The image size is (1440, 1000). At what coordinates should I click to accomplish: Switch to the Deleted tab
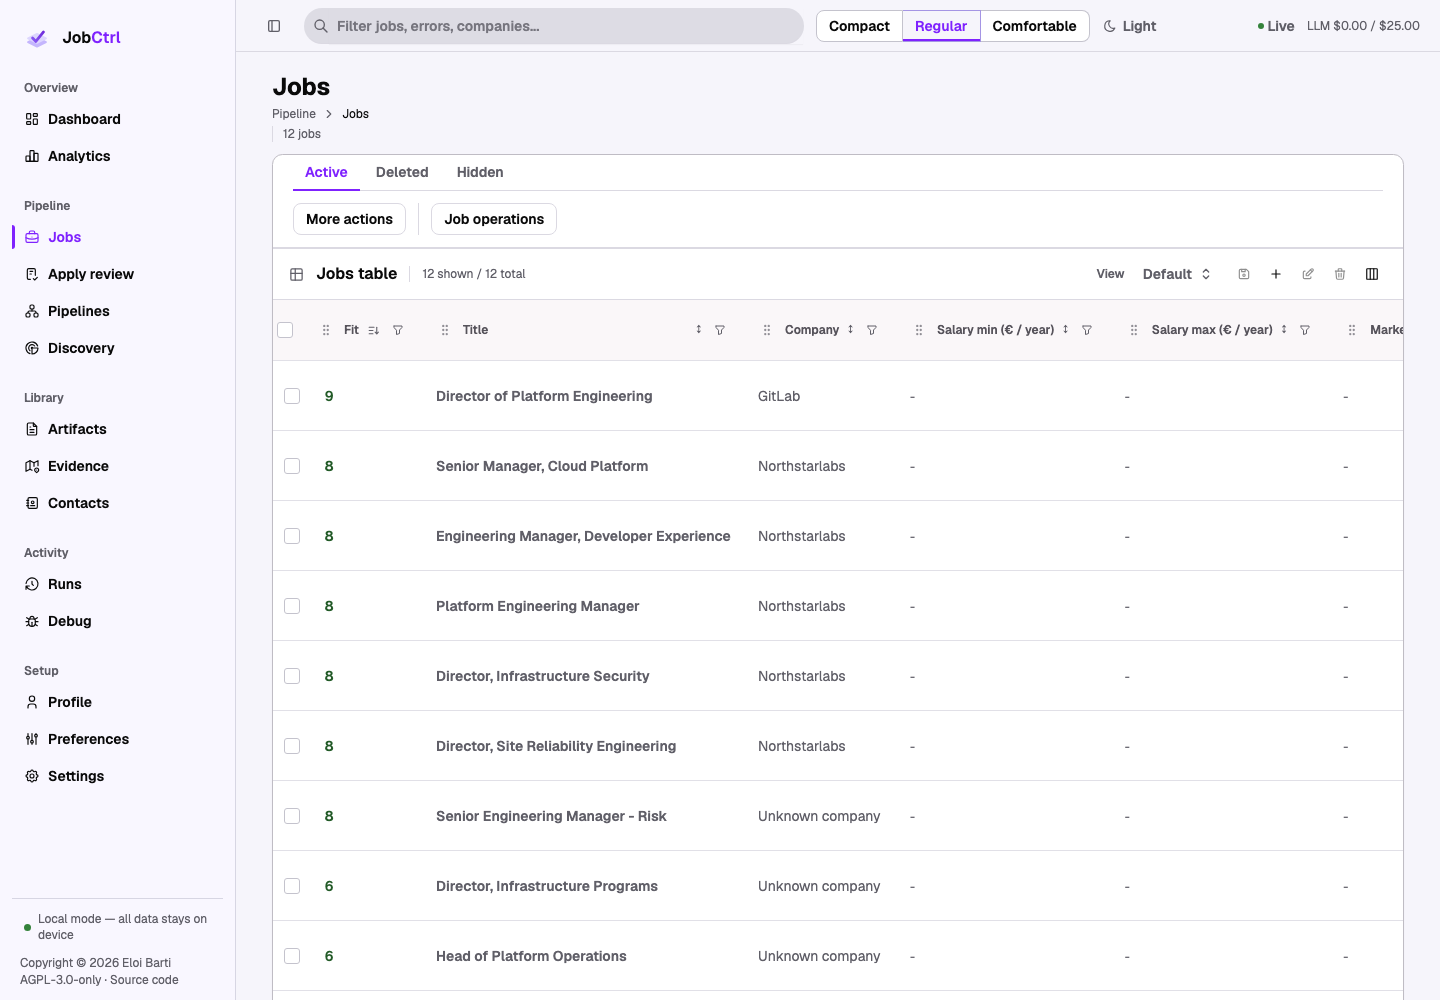[402, 172]
